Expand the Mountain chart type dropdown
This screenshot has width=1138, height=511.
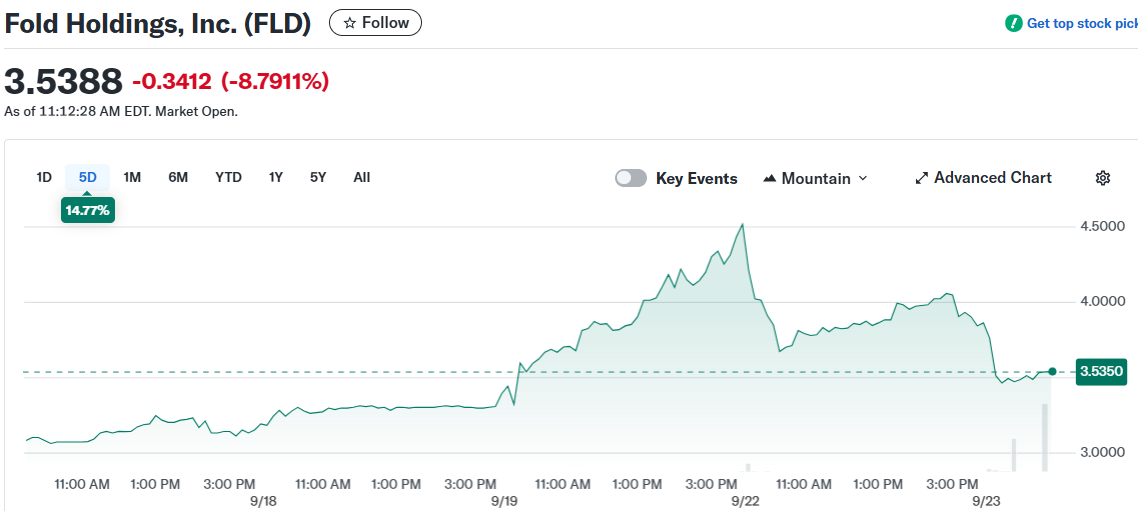coord(816,179)
